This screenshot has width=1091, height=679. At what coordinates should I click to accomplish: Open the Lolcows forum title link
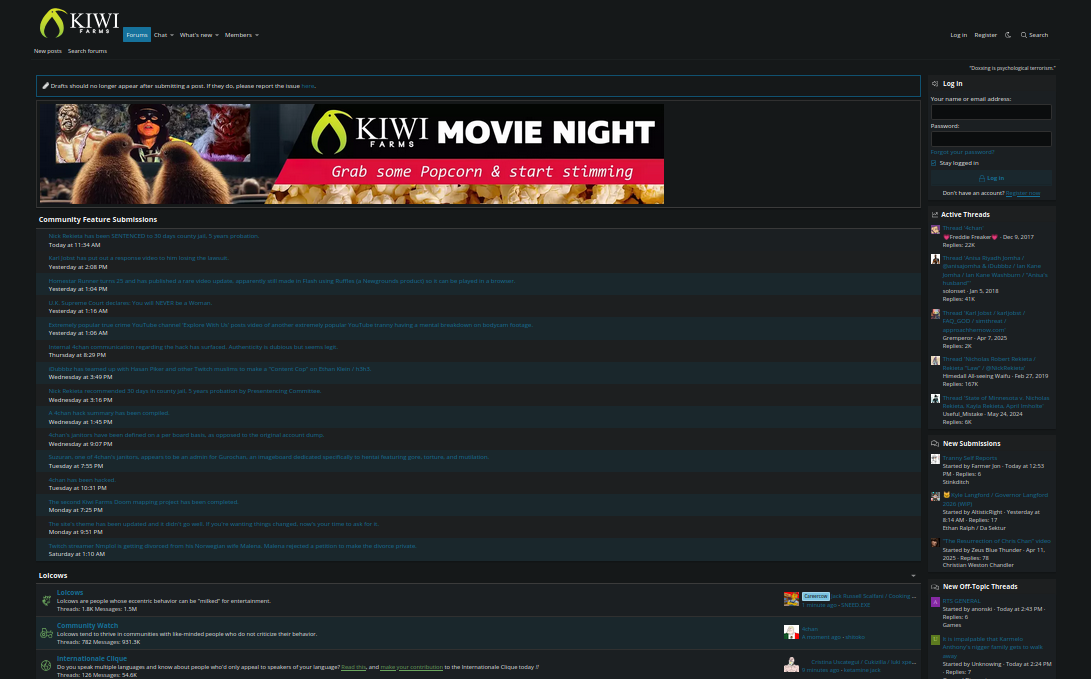pos(70,592)
